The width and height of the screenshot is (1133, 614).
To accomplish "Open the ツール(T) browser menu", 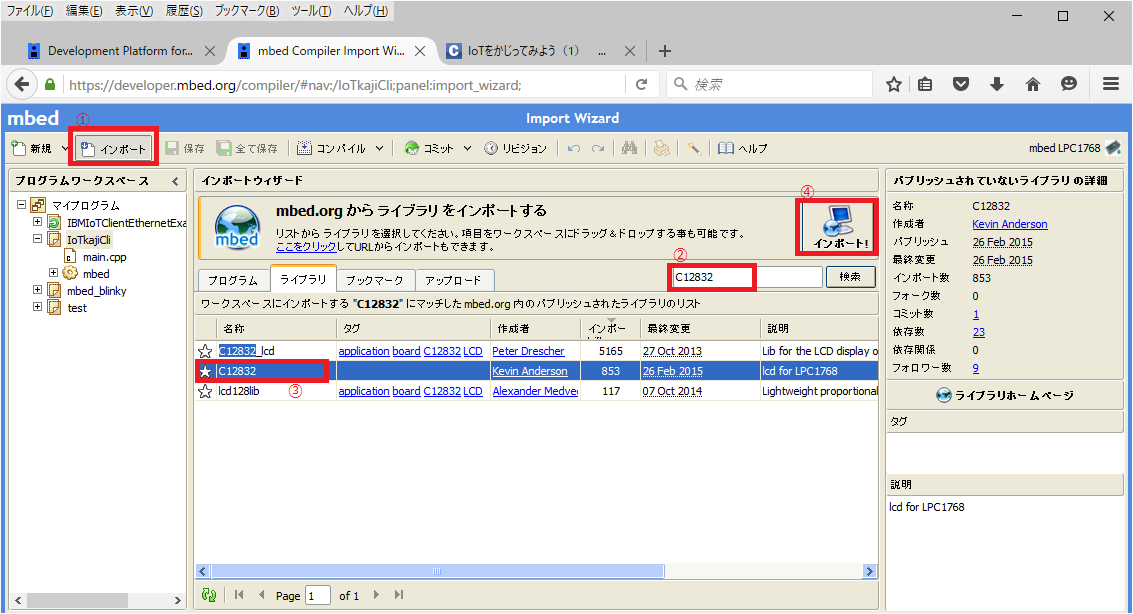I will [311, 11].
